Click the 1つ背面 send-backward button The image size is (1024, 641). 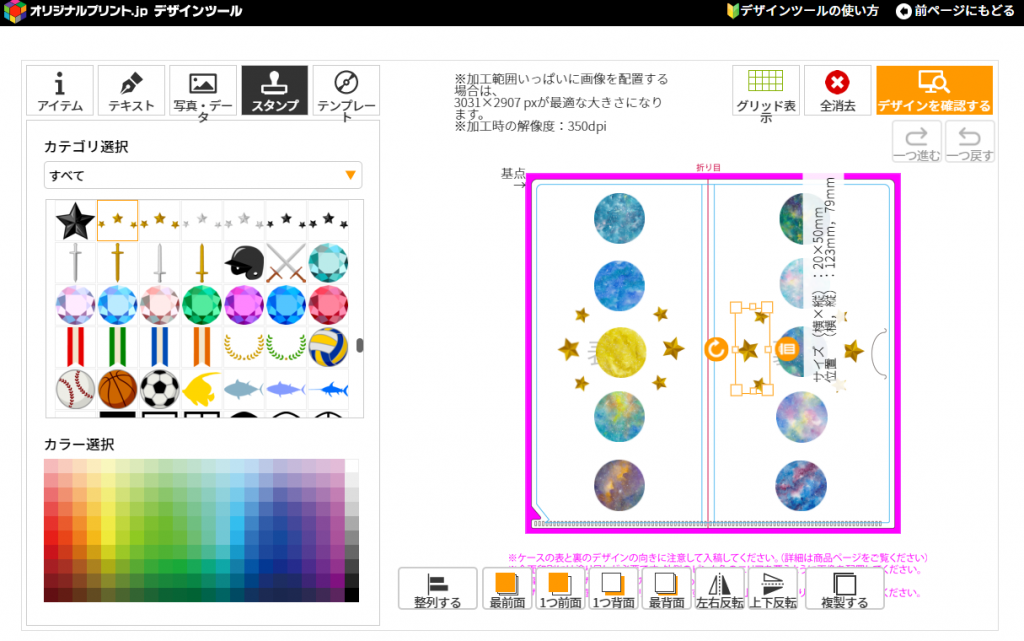tap(613, 589)
